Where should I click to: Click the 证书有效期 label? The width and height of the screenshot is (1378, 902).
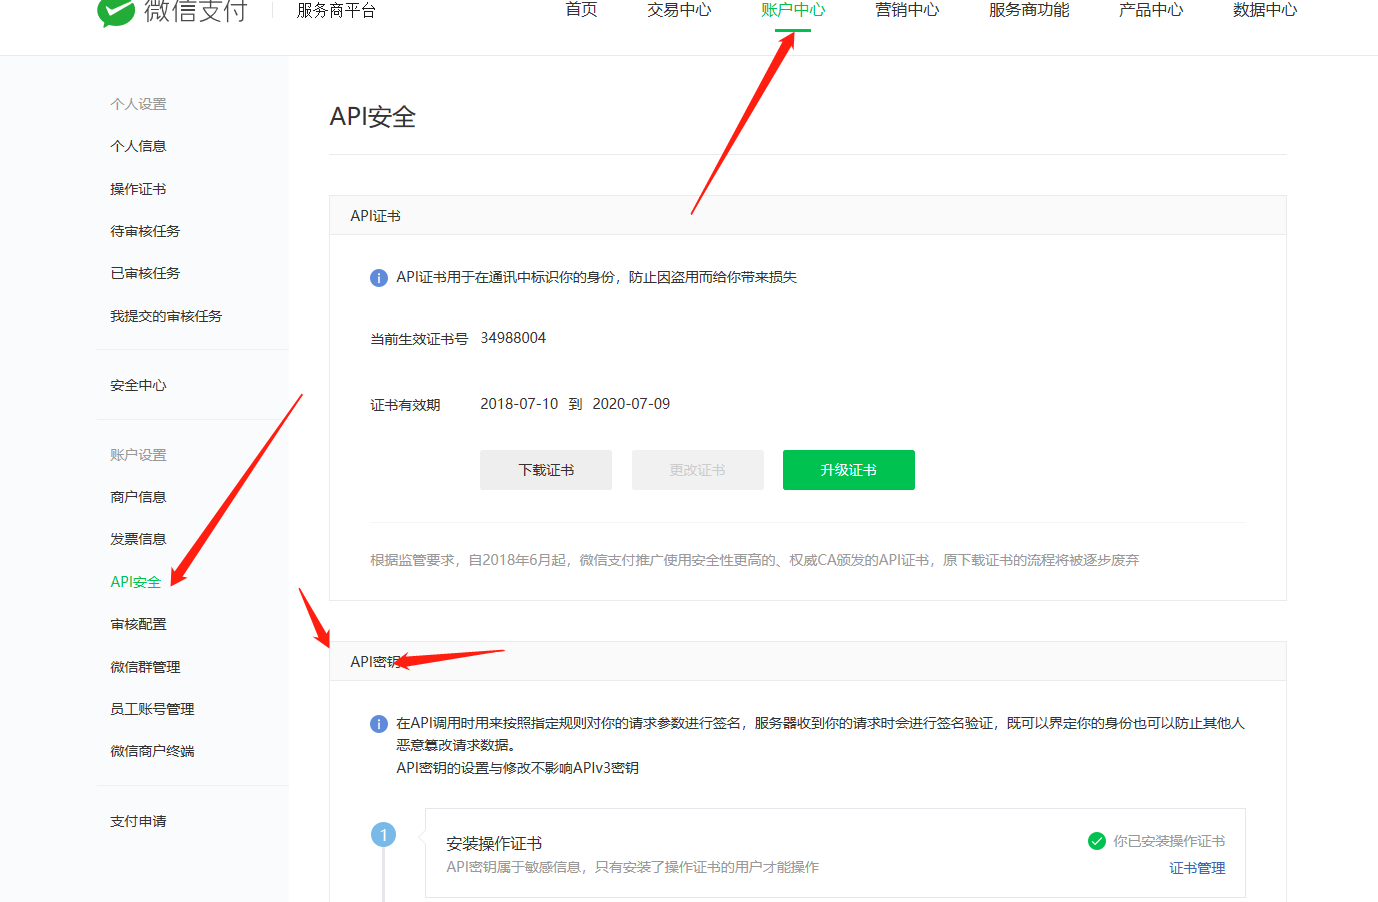tap(405, 405)
